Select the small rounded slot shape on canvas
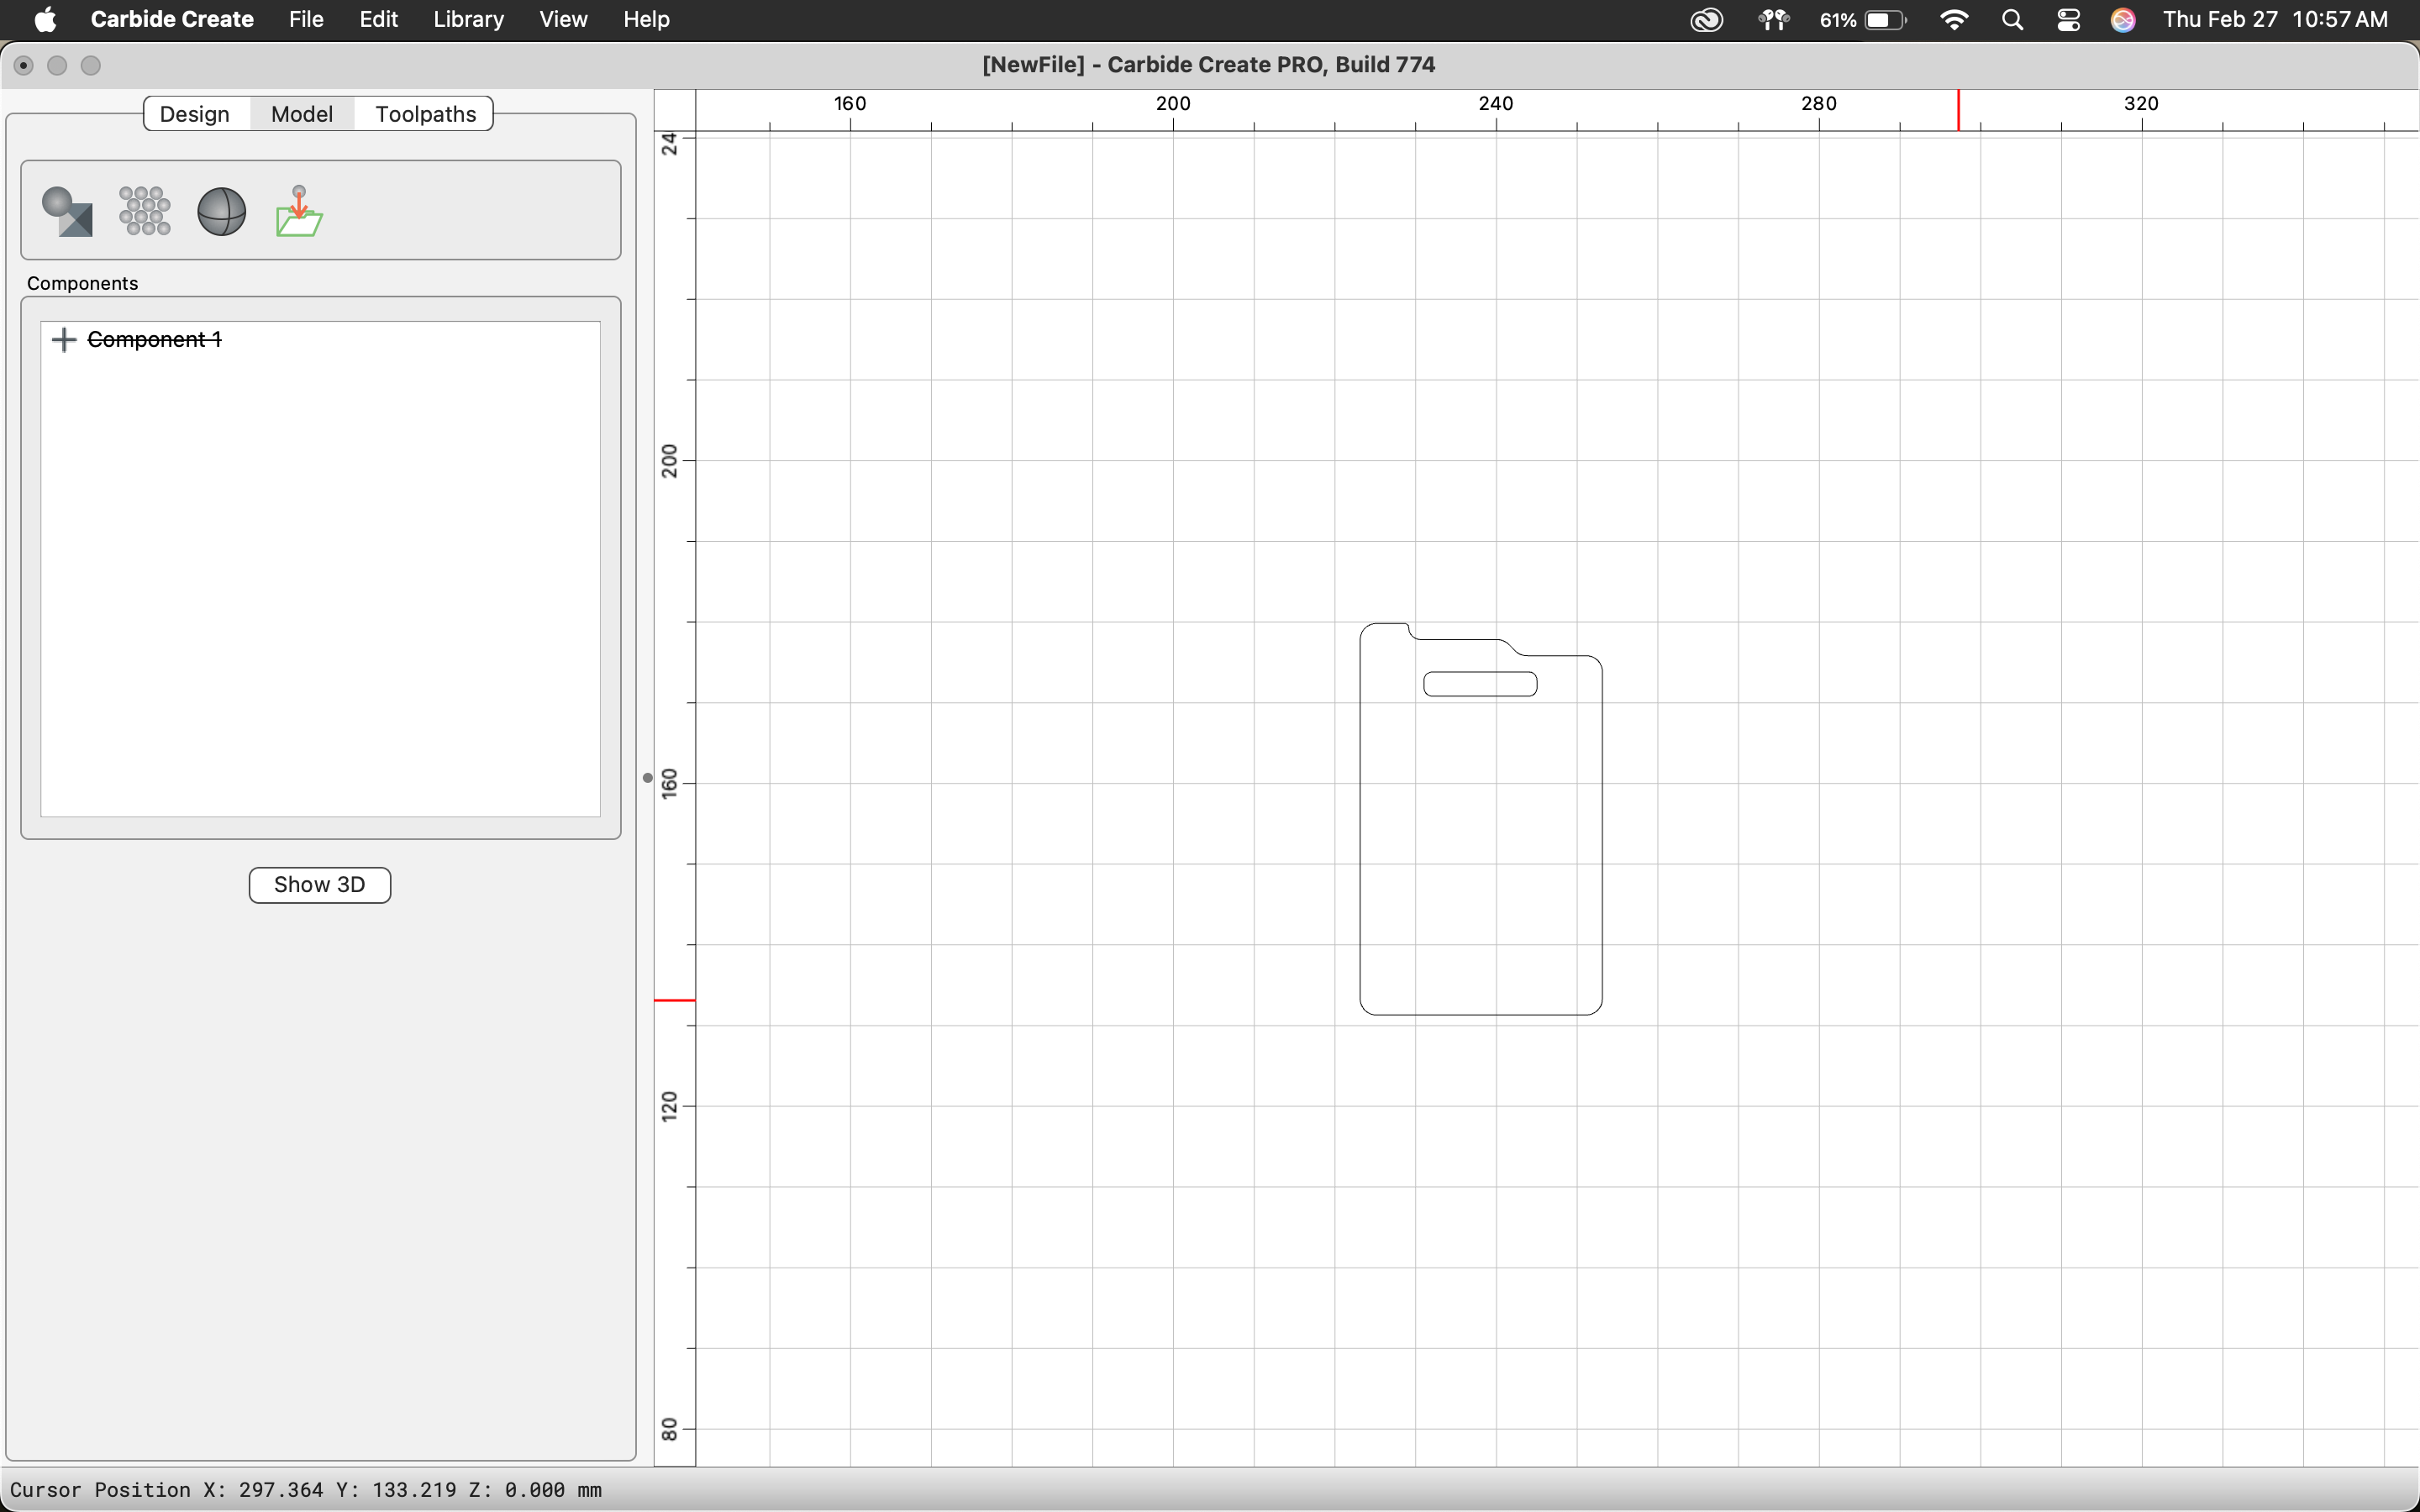This screenshot has width=2420, height=1512. point(1480,684)
